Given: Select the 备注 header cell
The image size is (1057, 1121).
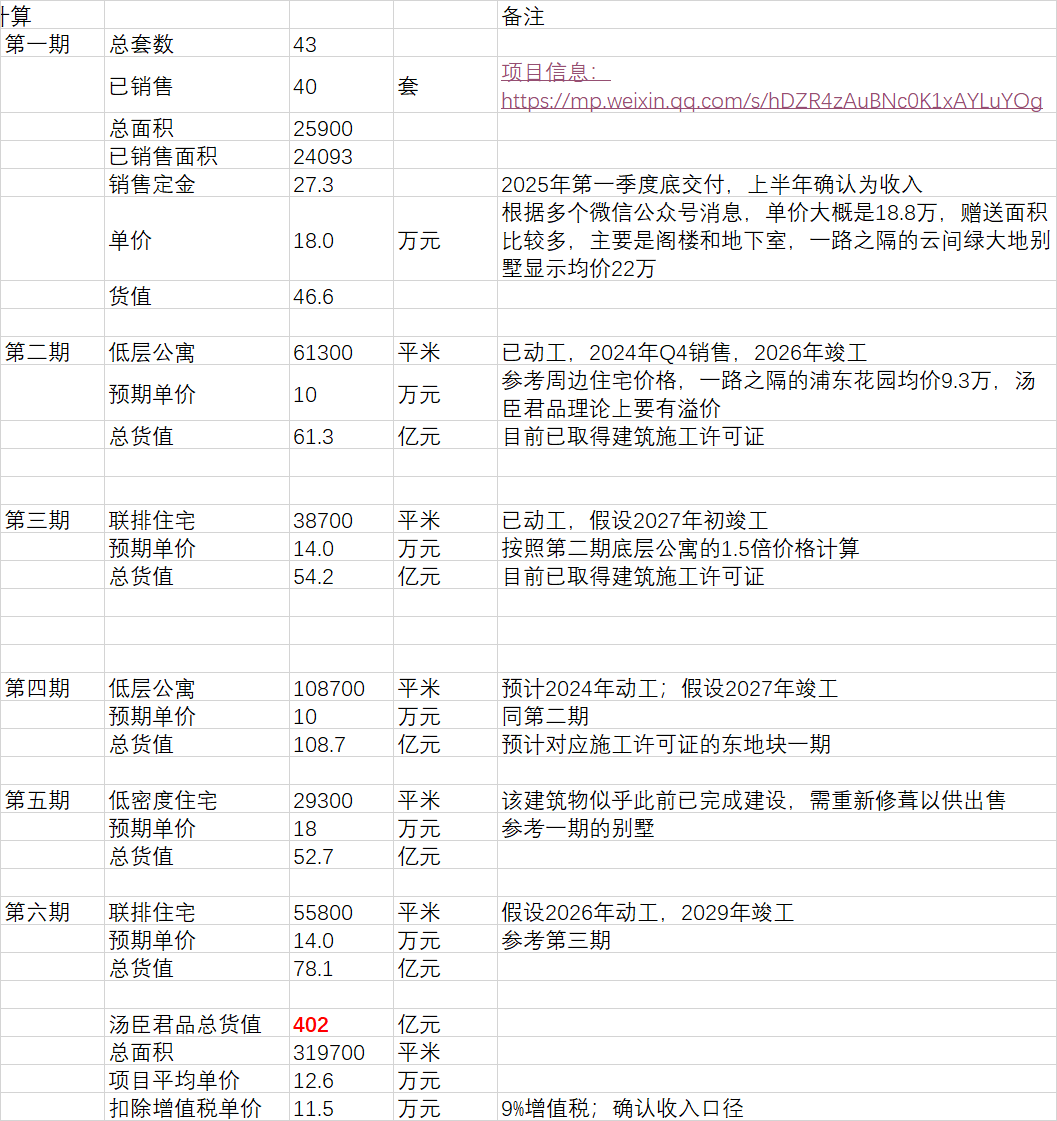Looking at the screenshot, I should point(777,15).
